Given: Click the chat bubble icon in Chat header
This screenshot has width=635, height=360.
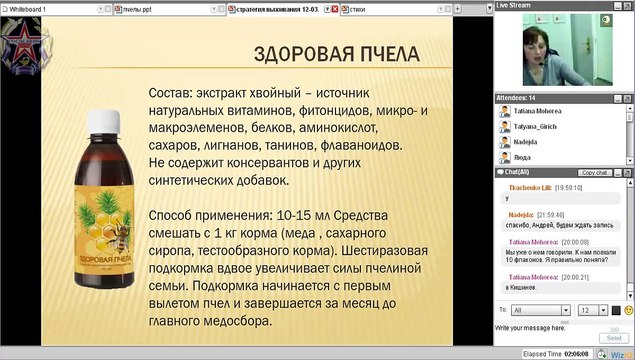Looking at the screenshot, I should [500, 173].
